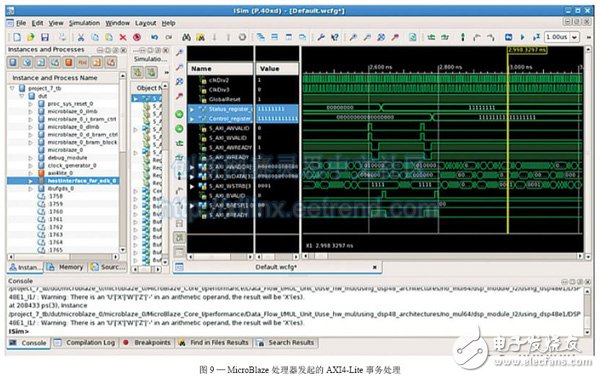Click the Value column header in waveform

[x=277, y=69]
